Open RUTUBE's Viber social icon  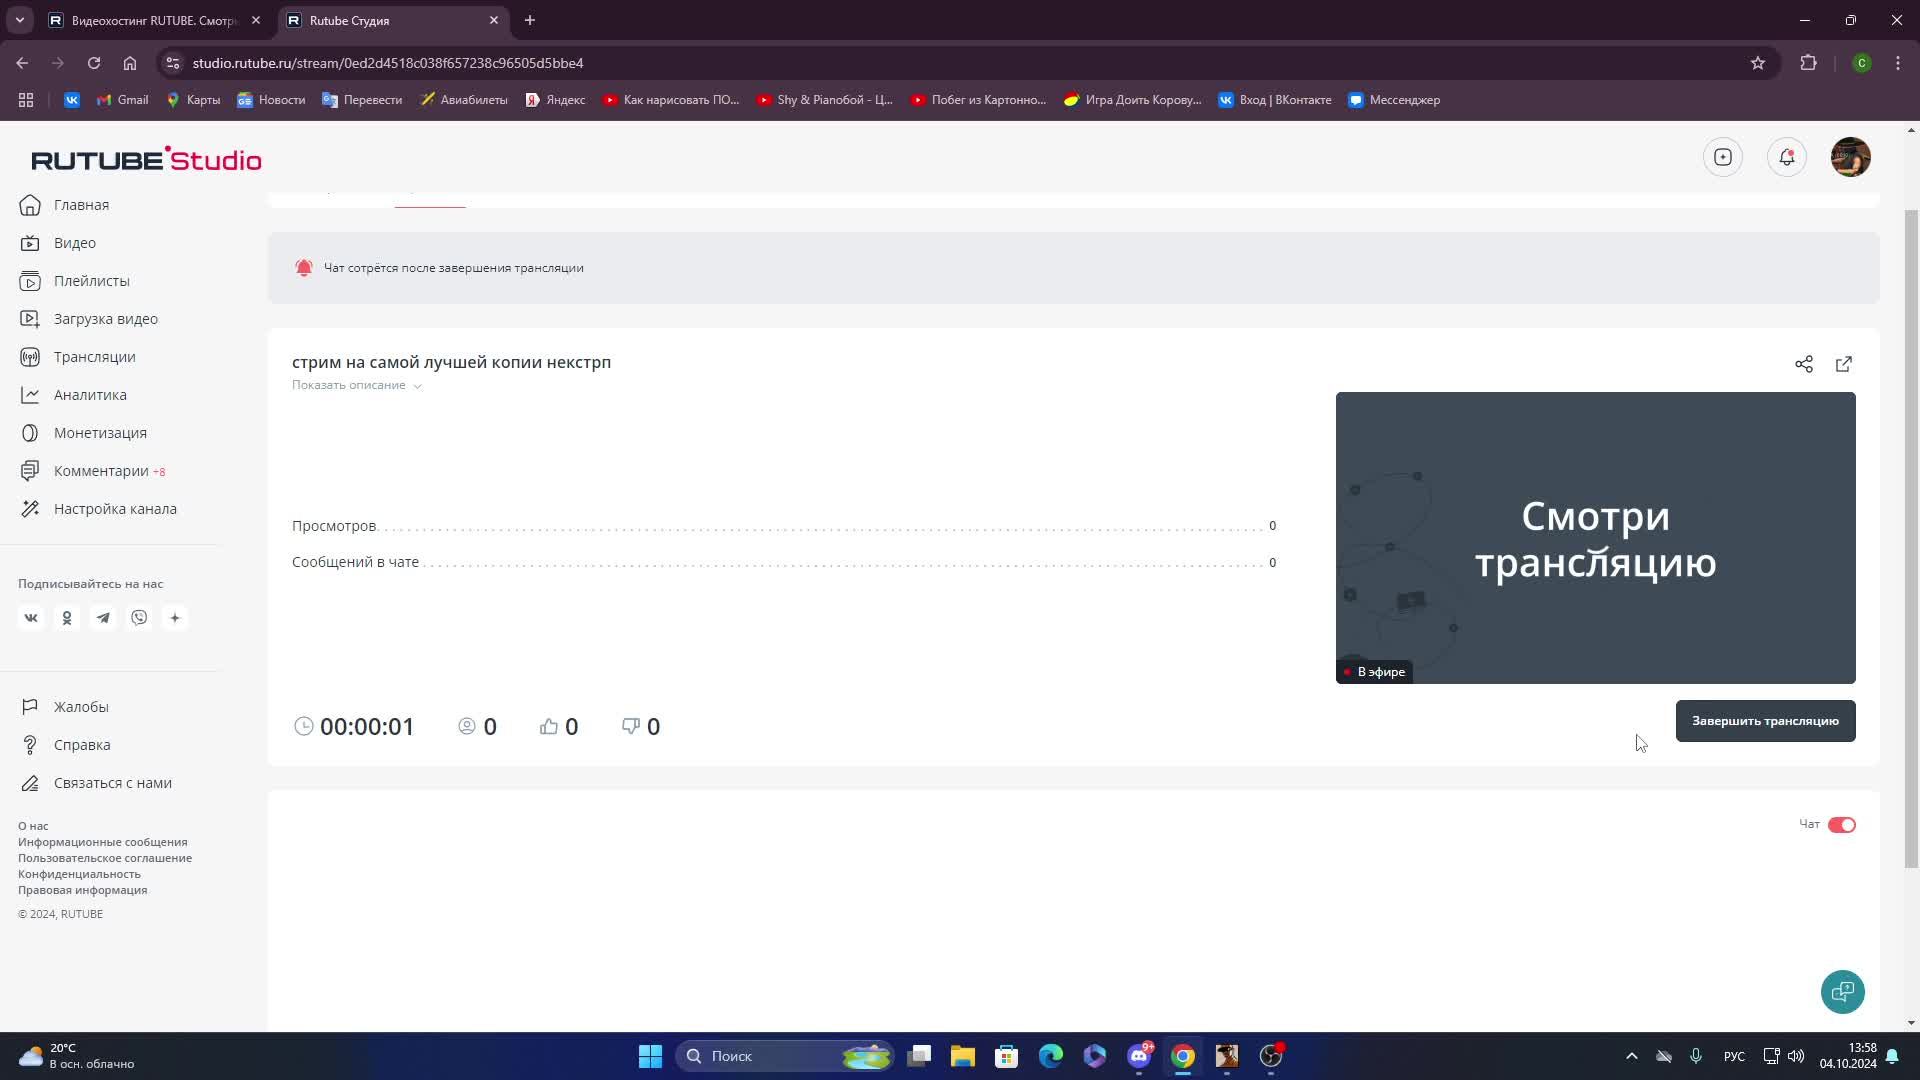(x=139, y=618)
